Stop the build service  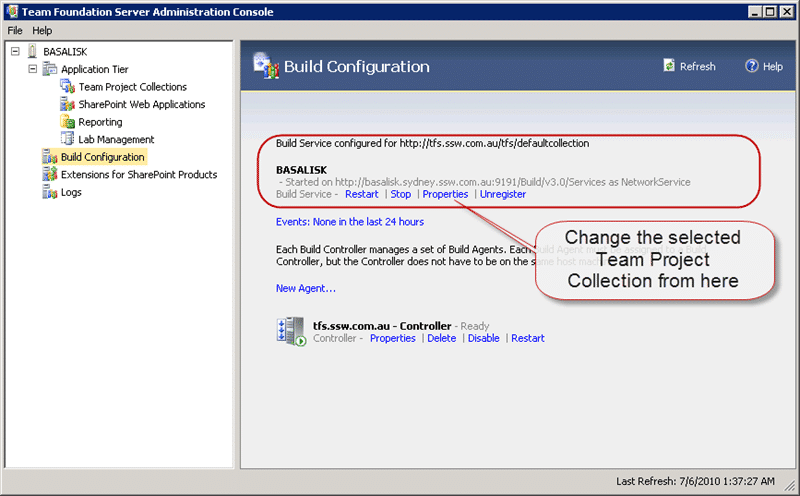pos(401,194)
